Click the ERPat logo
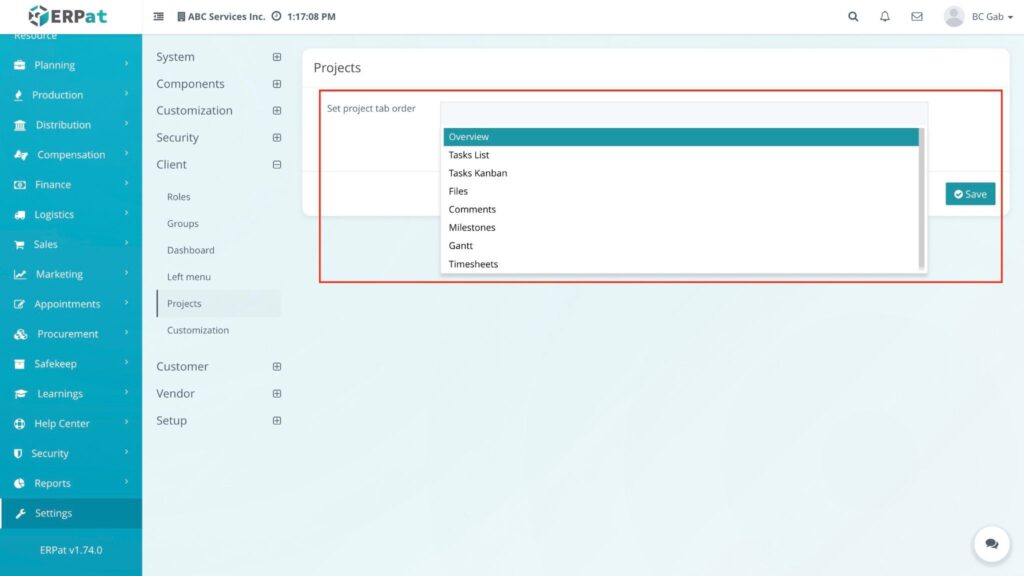The height and width of the screenshot is (576, 1024). click(67, 16)
